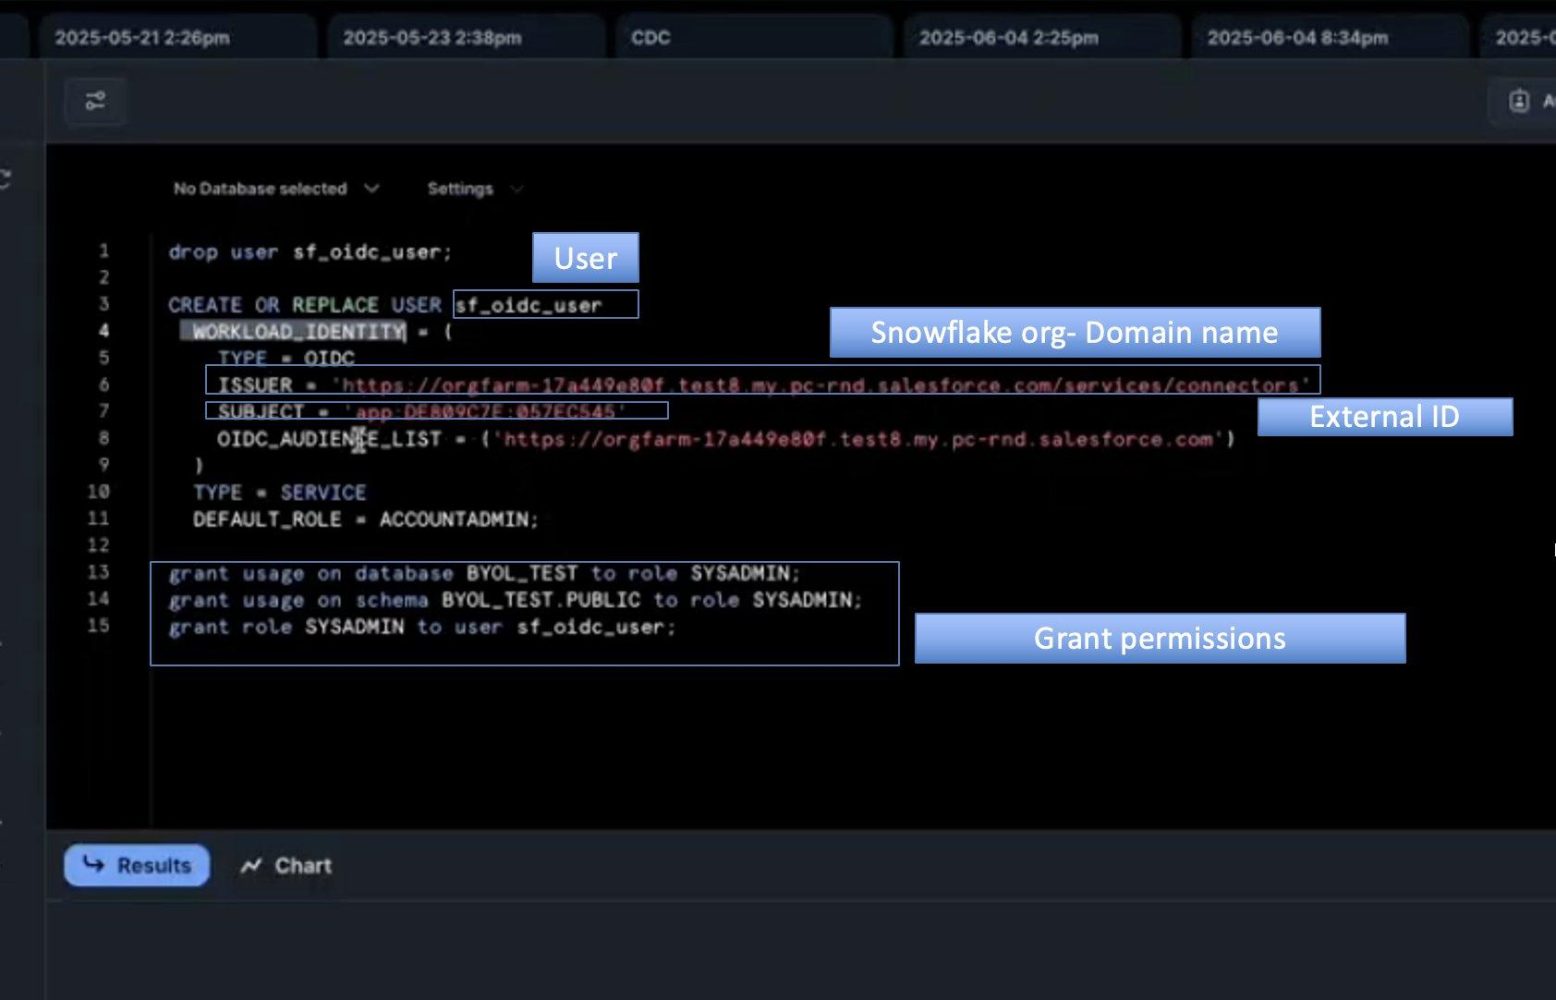Switch to the Chart view
The height and width of the screenshot is (1000, 1556).
tap(286, 865)
